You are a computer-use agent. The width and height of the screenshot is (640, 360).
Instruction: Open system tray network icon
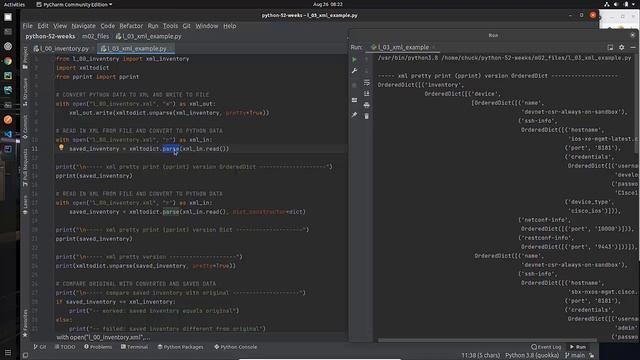coord(607,4)
